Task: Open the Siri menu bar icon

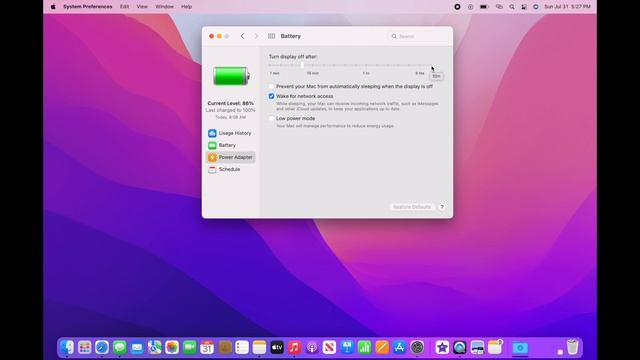Action: (536, 7)
